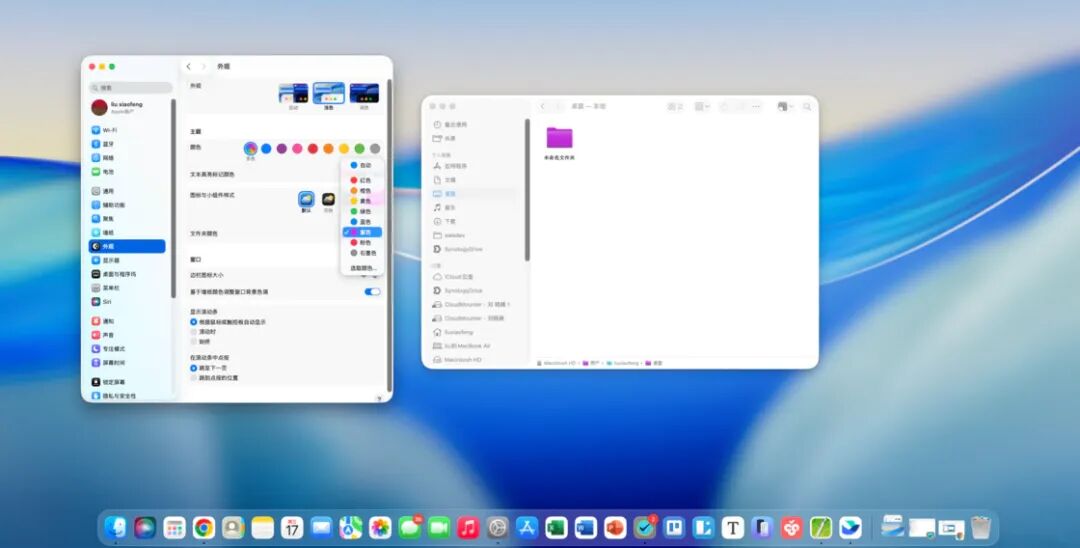1080x548 pixels.
Task: Select the default light icon style
Action: coord(307,200)
